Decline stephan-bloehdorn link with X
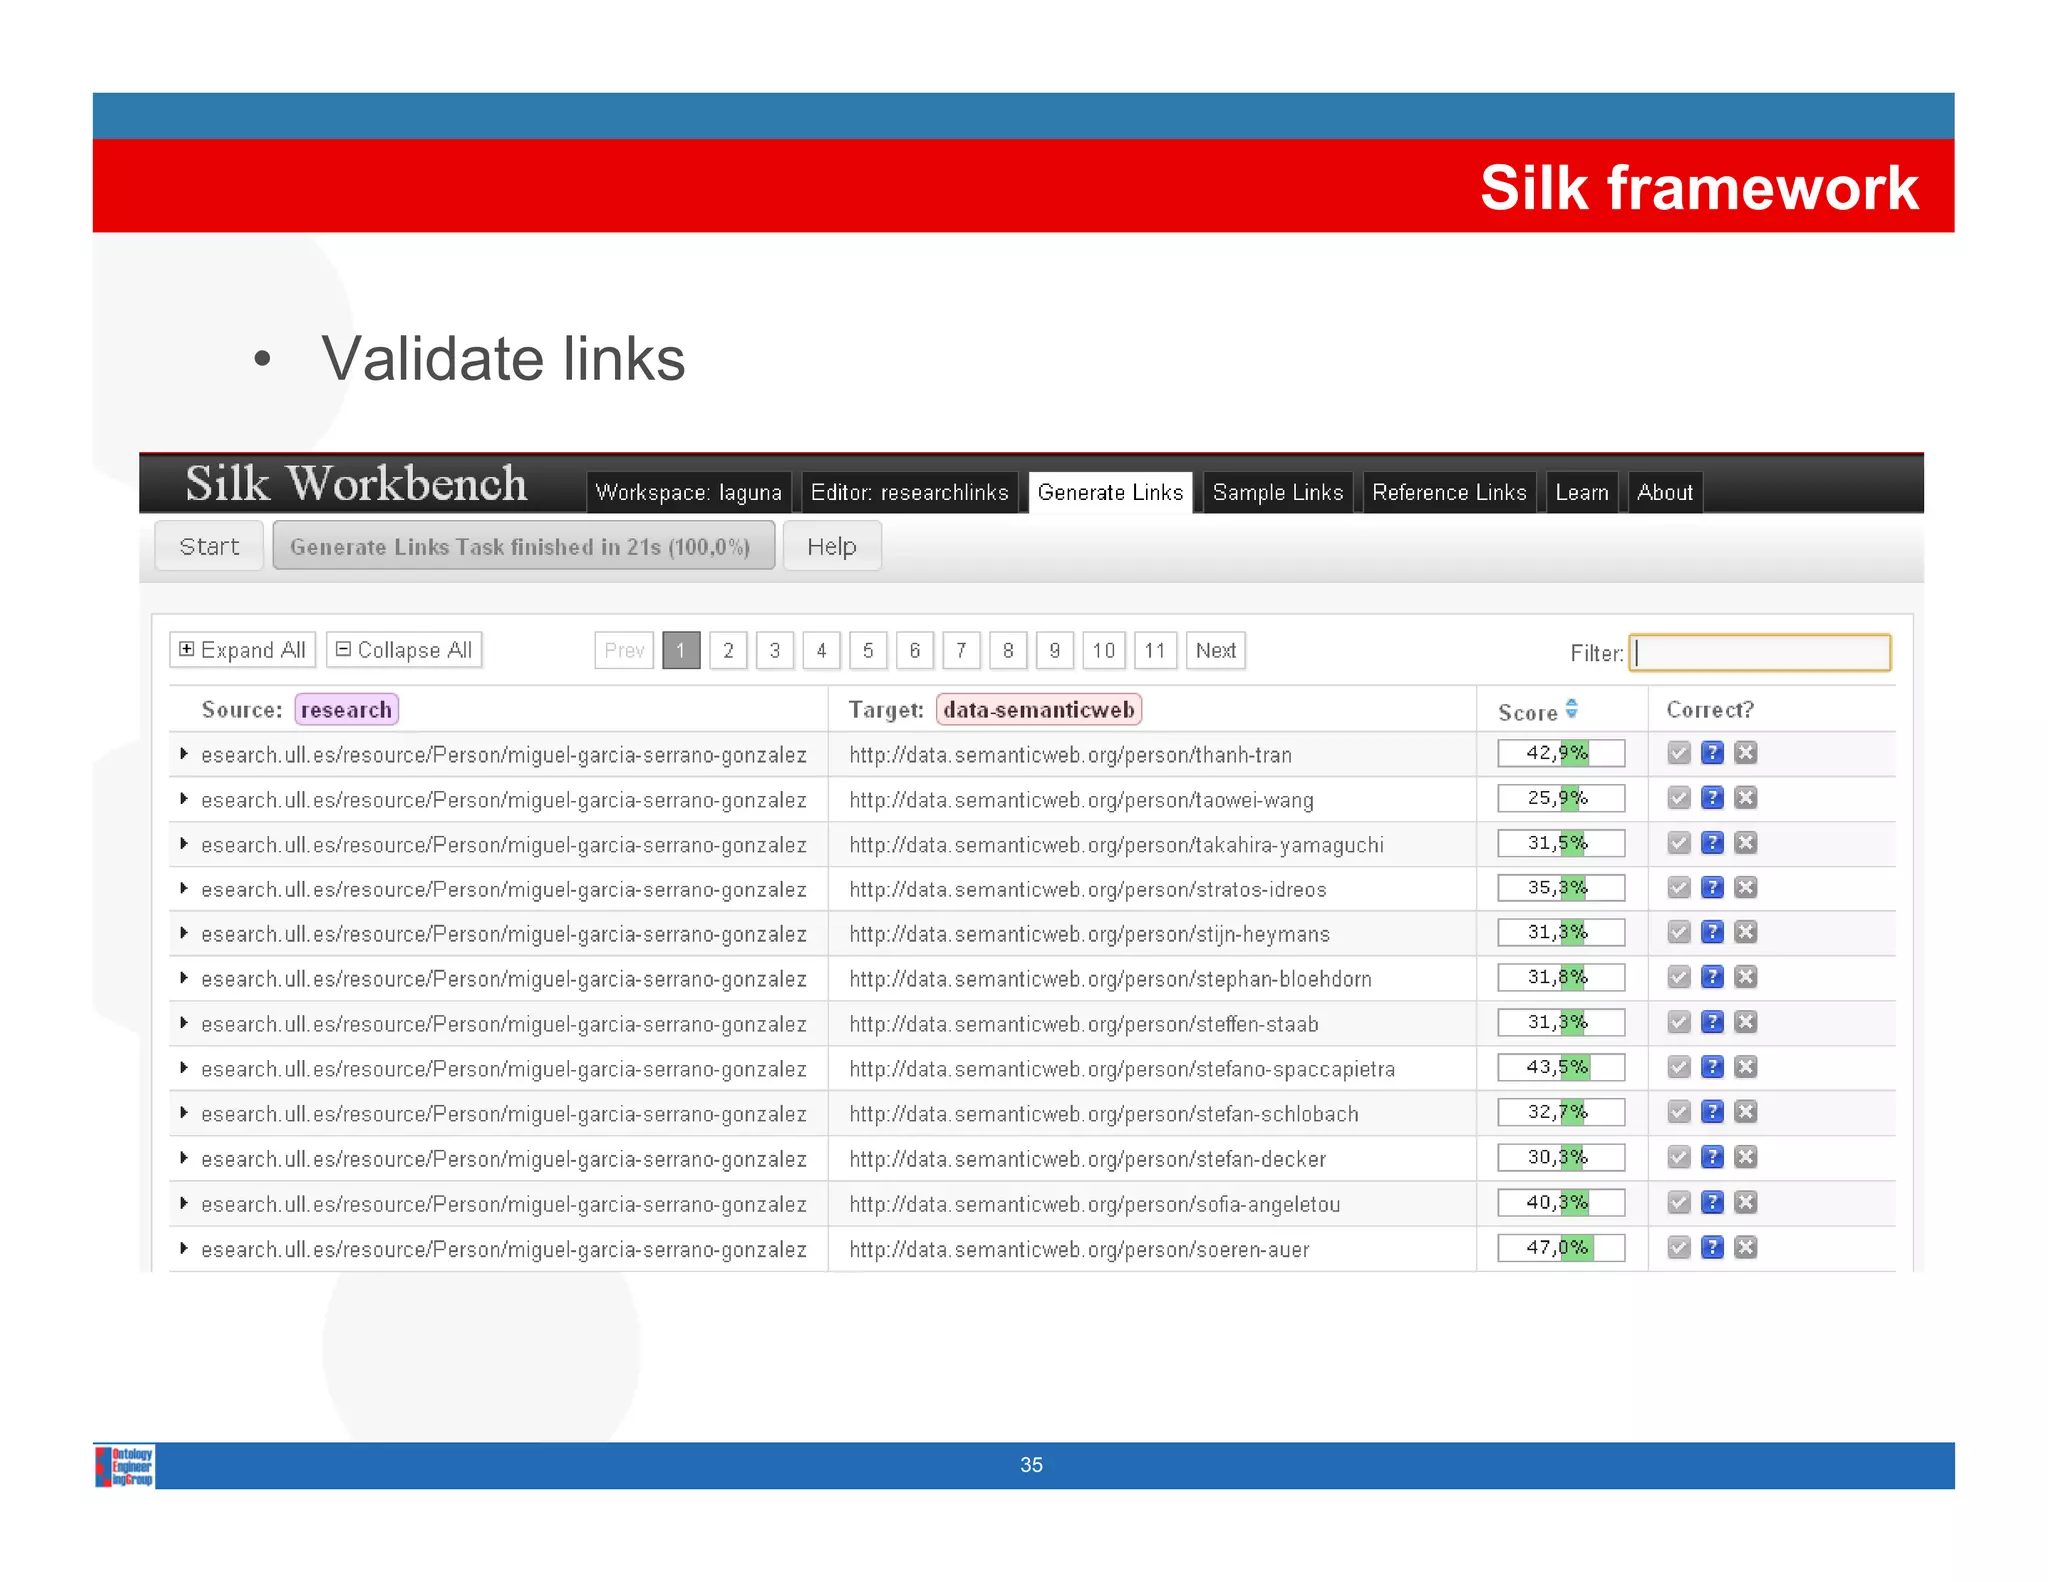2048x1582 pixels. point(1745,977)
